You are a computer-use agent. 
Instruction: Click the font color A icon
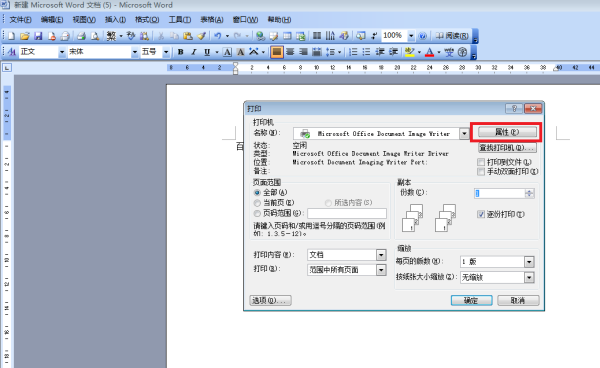430,52
